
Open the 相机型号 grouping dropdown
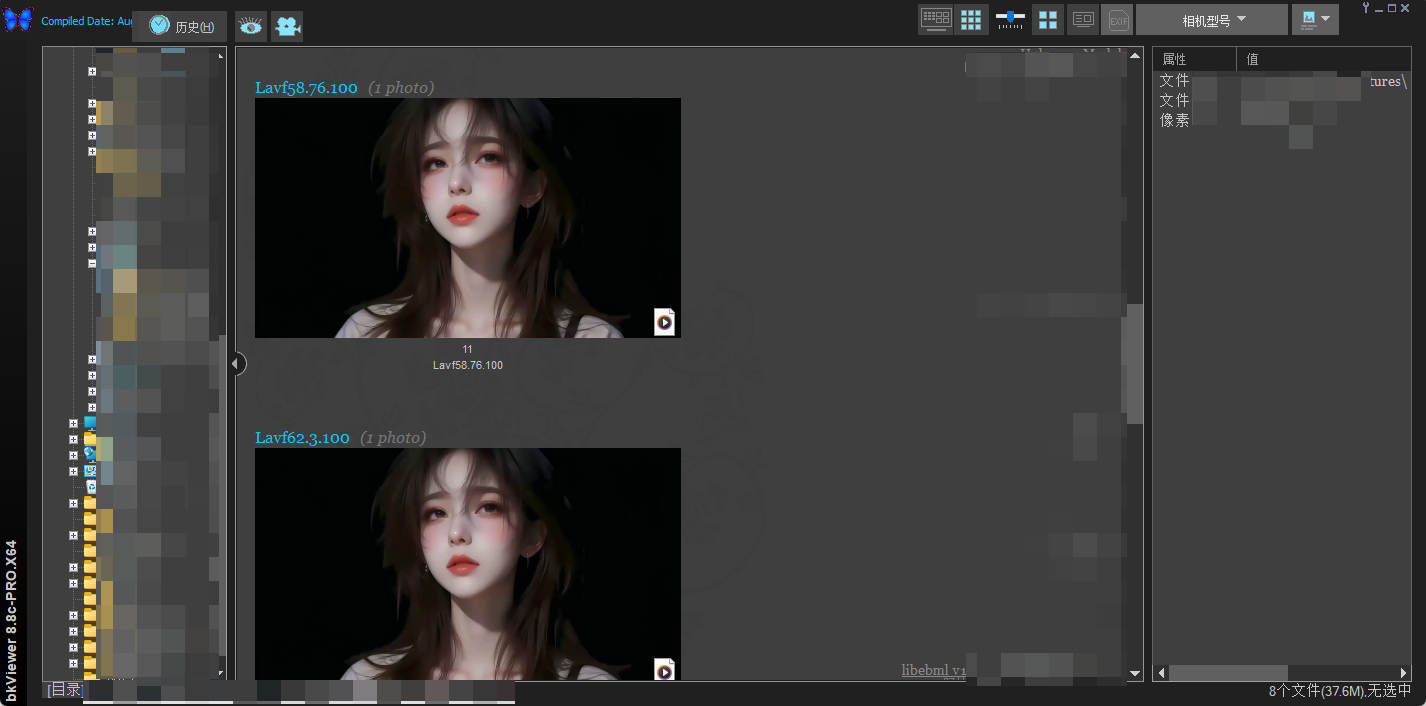[1212, 19]
